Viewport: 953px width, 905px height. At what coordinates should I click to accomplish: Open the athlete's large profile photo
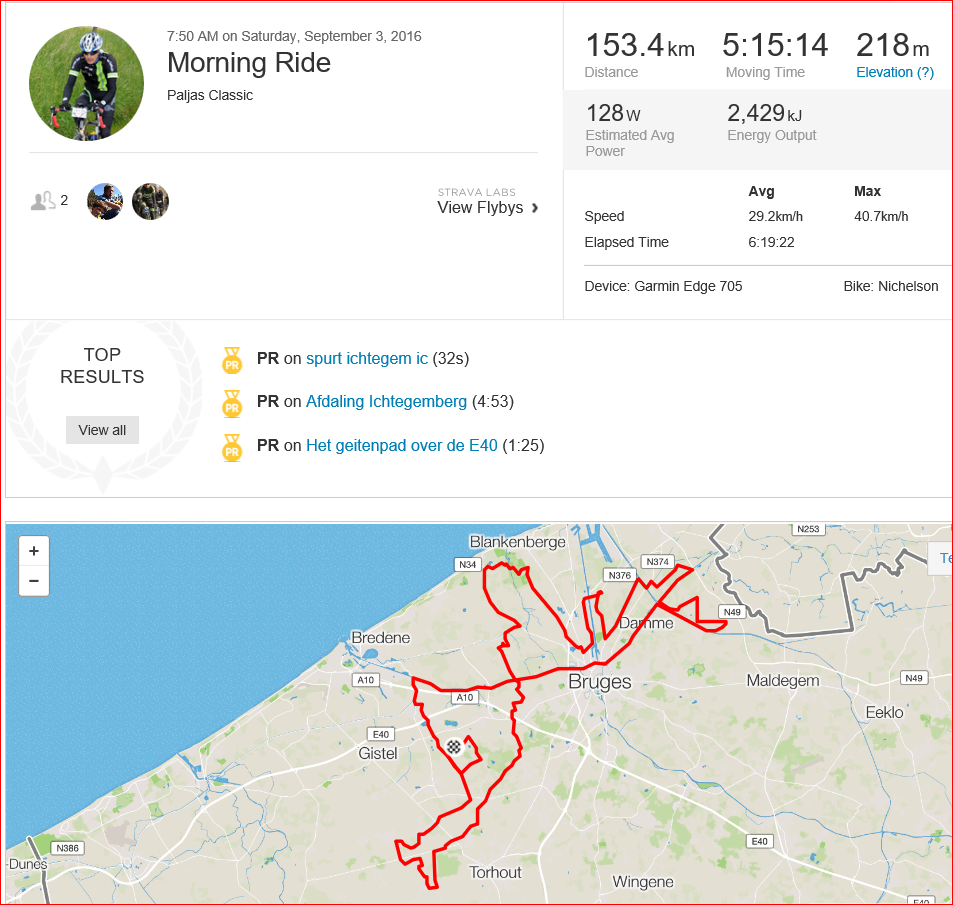coord(87,83)
